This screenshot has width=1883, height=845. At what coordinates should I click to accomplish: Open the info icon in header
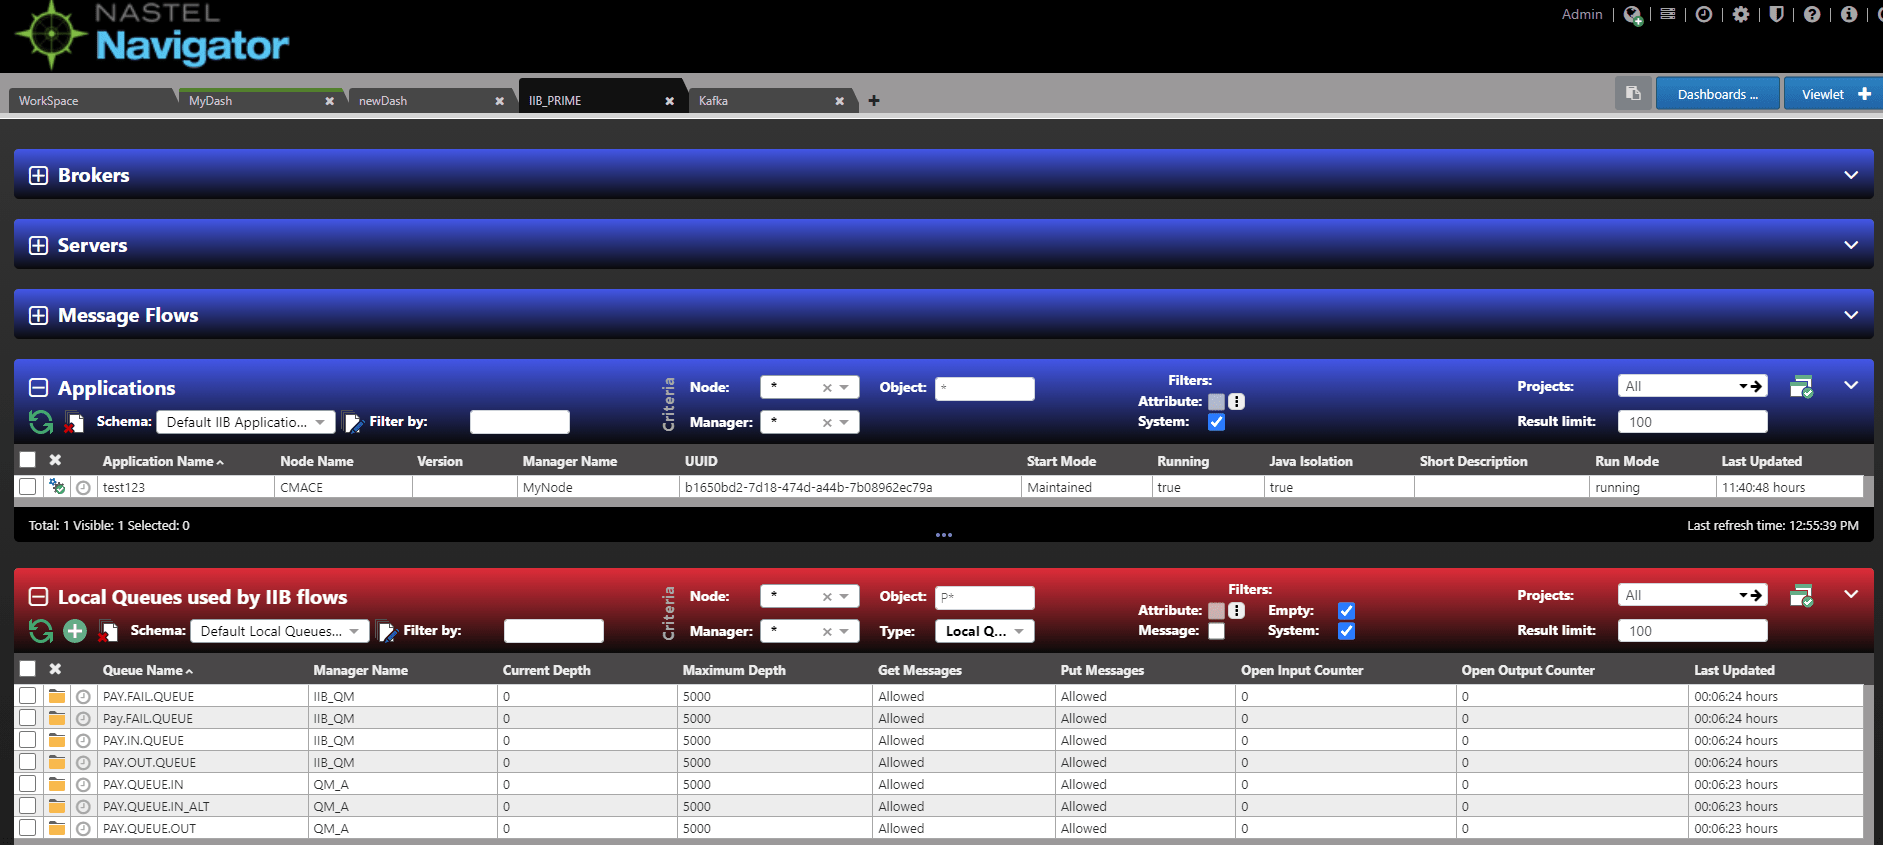click(1849, 14)
